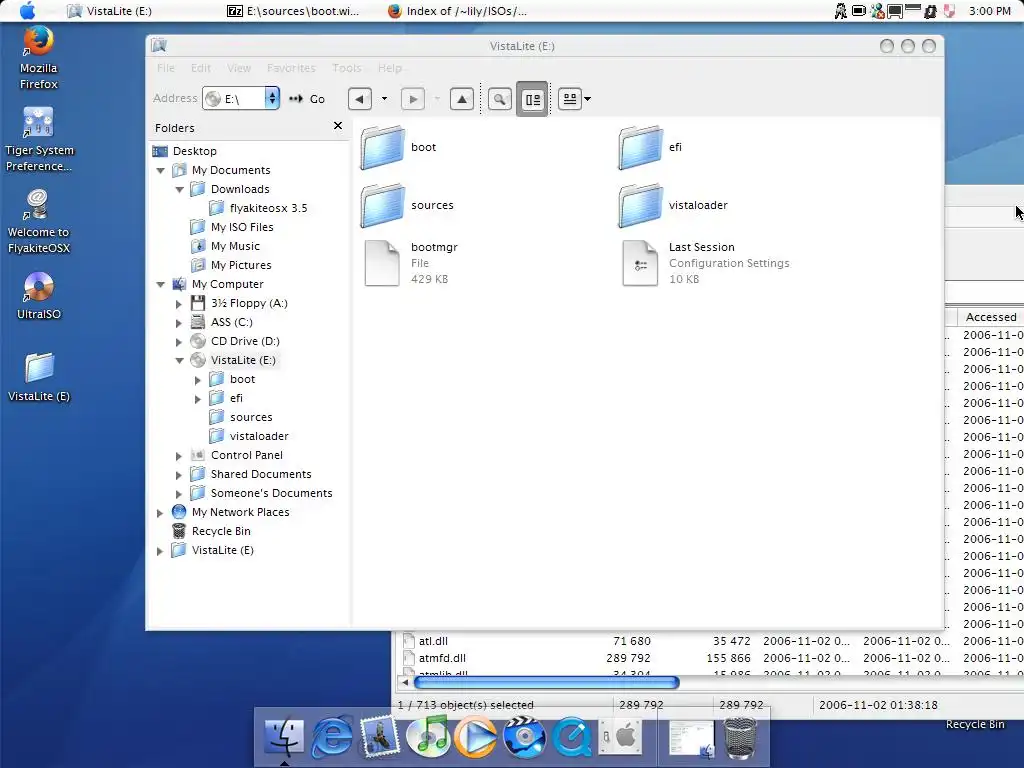This screenshot has height=768, width=1024.
Task: Select My ISO Files in tree
Action: 242,227
